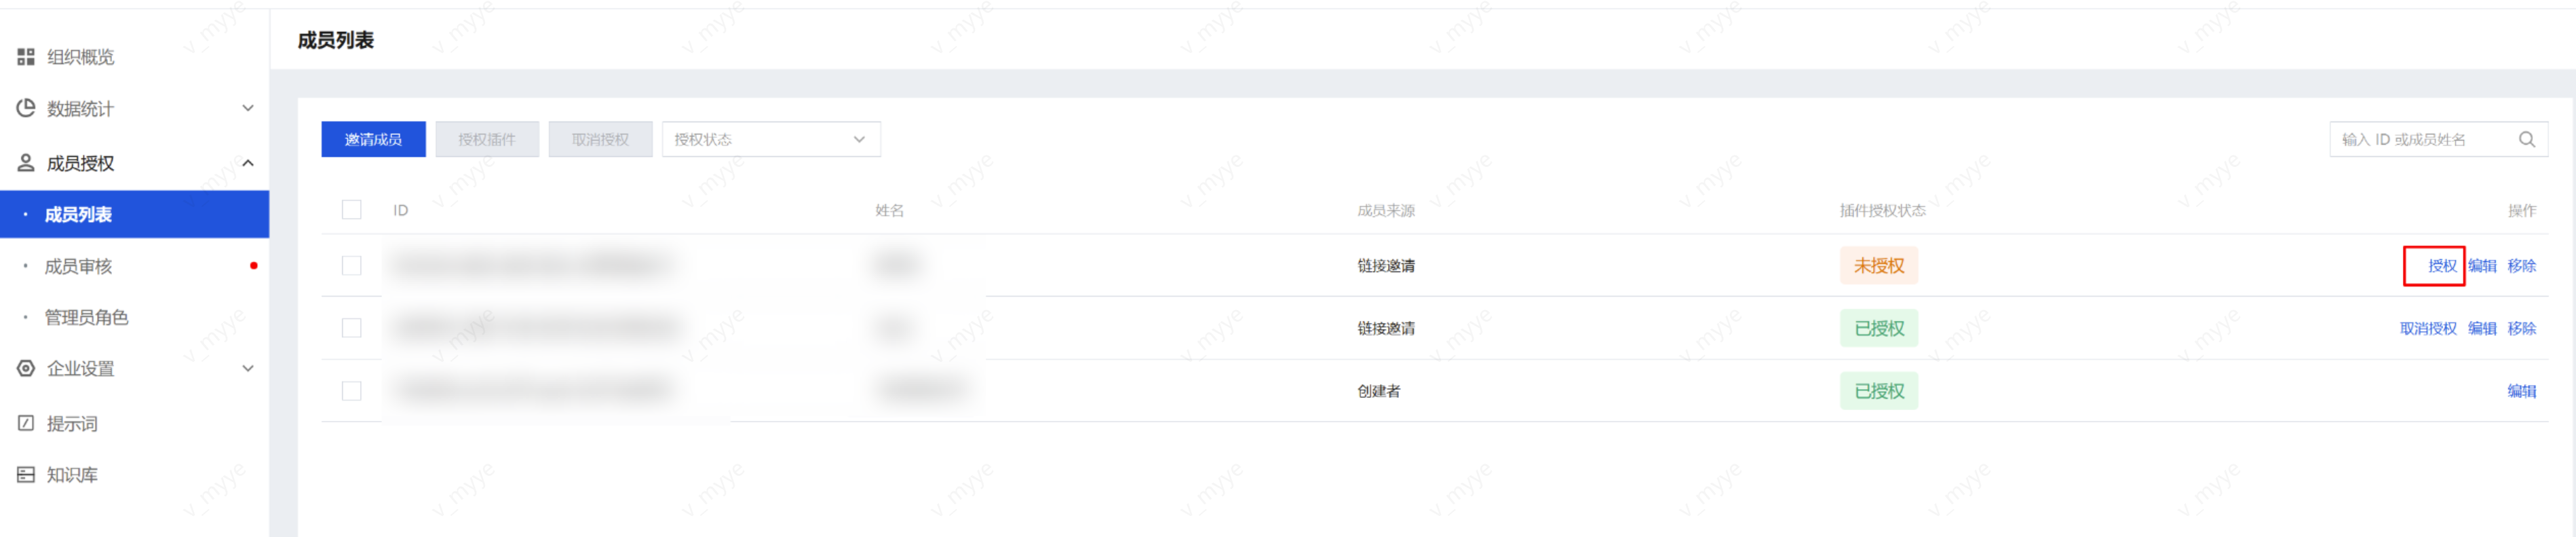
Task: Check the box for the 未授权 member row
Action: [351, 266]
